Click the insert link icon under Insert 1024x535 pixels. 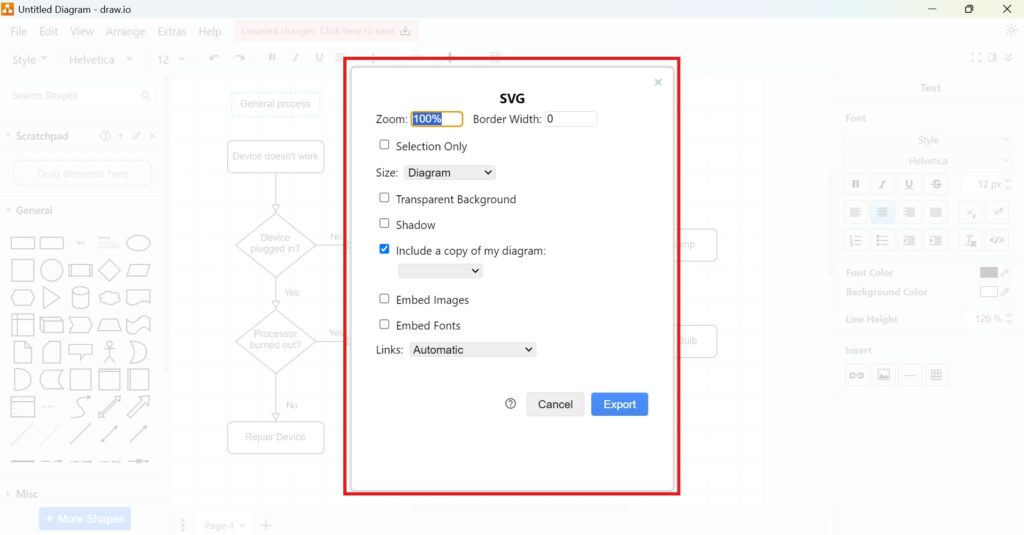pyautogui.click(x=856, y=375)
